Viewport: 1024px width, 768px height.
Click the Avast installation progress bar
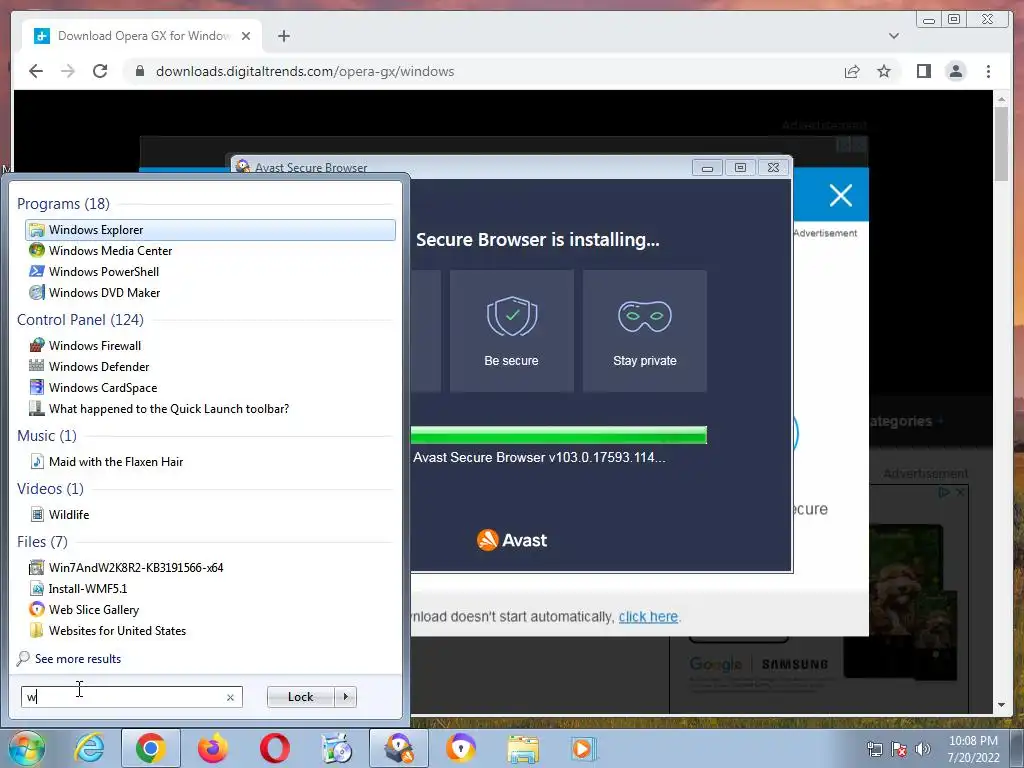[x=559, y=435]
